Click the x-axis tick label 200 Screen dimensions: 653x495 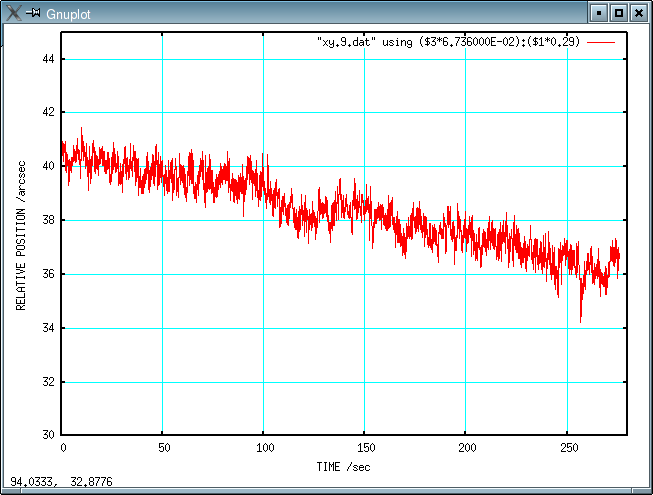click(467, 448)
